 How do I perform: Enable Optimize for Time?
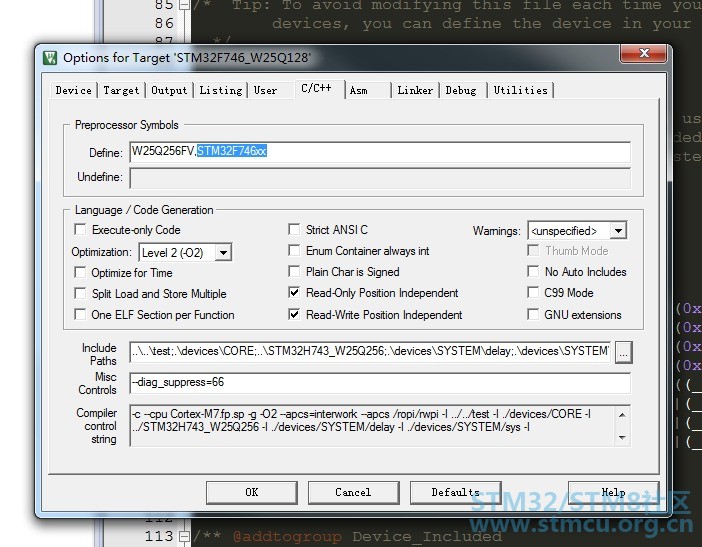pyautogui.click(x=80, y=272)
